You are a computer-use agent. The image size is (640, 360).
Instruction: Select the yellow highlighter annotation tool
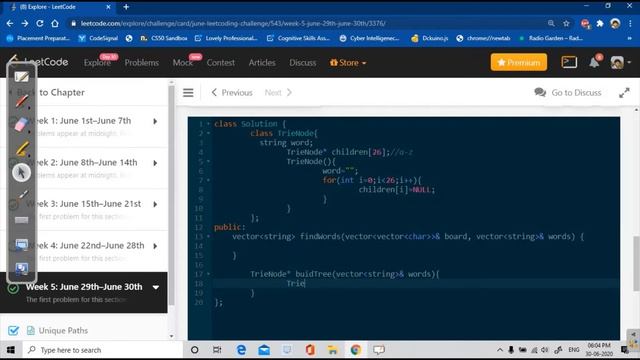click(22, 148)
